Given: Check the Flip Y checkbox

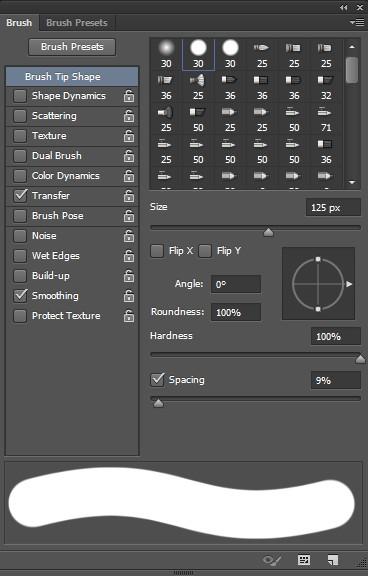Looking at the screenshot, I should (x=205, y=251).
